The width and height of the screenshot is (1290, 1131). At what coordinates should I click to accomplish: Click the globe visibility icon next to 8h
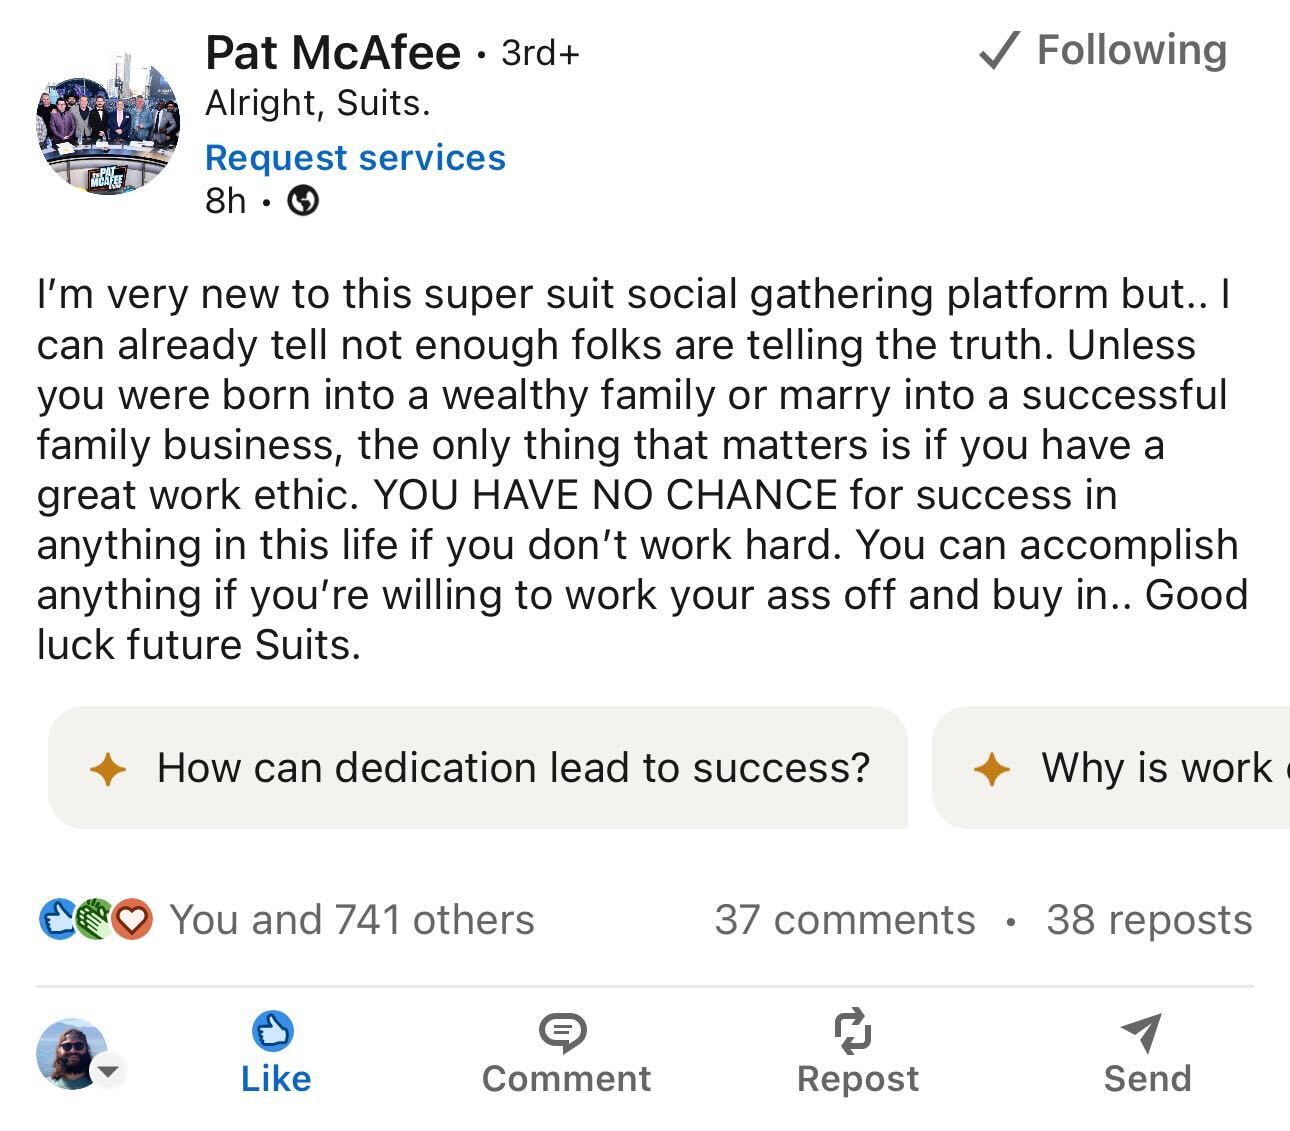[303, 201]
